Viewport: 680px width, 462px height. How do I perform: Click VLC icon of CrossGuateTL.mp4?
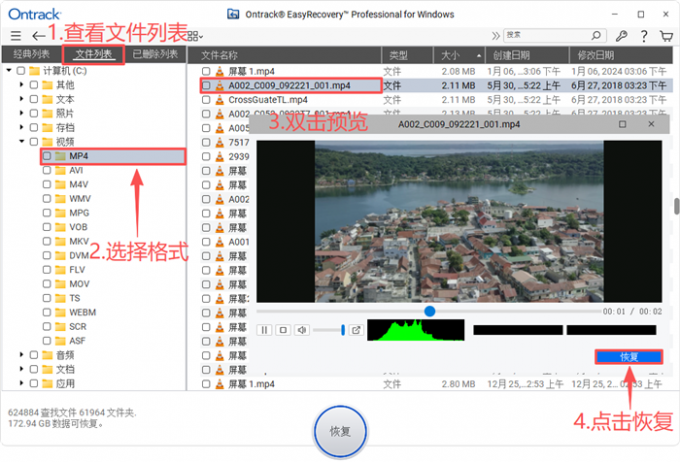pos(220,100)
